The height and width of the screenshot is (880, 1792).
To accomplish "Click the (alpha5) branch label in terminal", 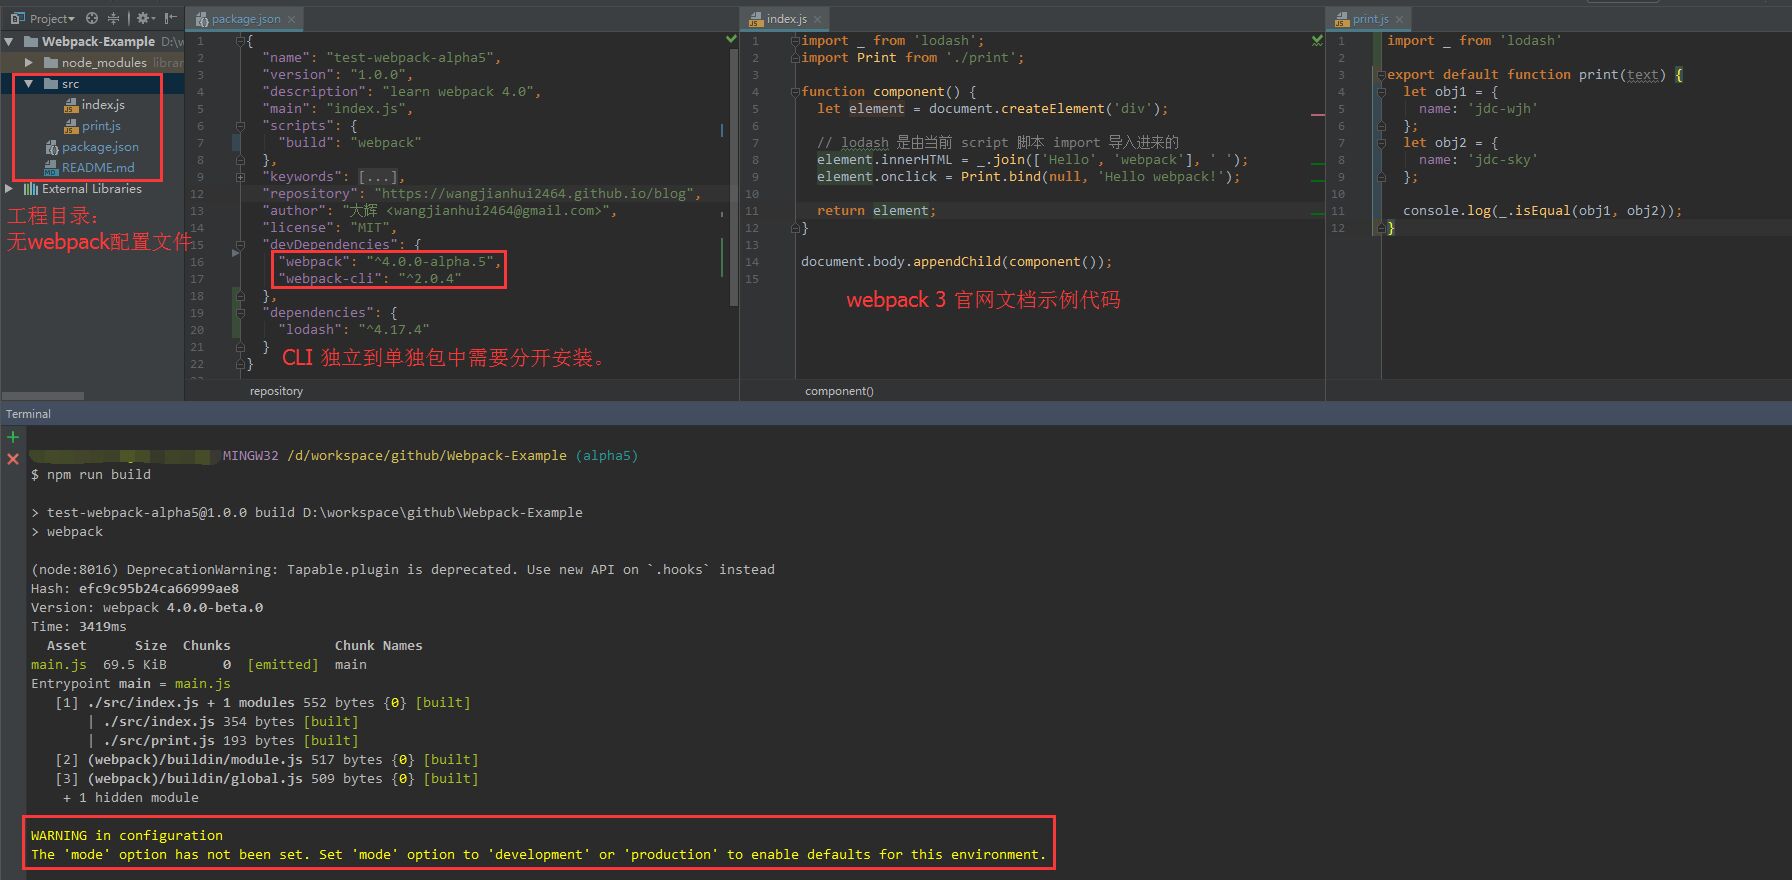I will click(x=606, y=456).
